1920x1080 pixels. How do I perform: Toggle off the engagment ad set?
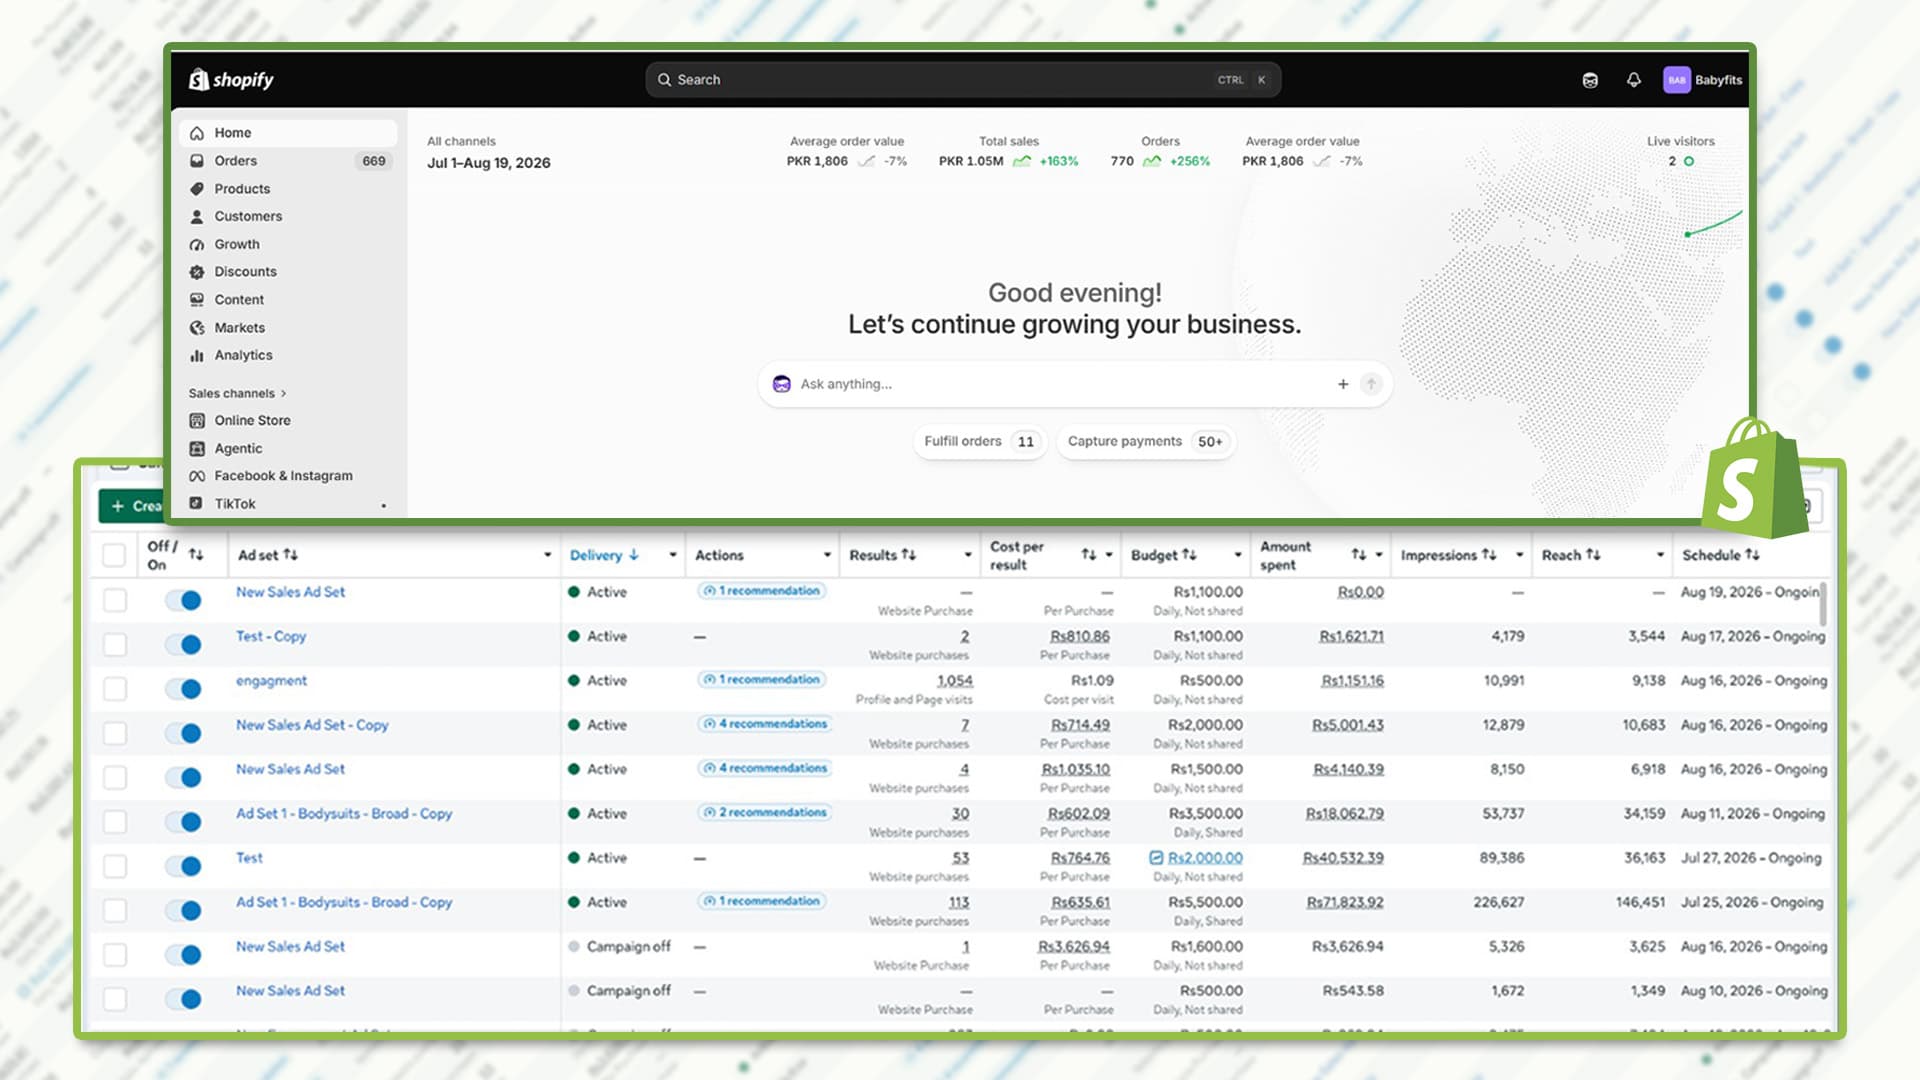tap(184, 689)
